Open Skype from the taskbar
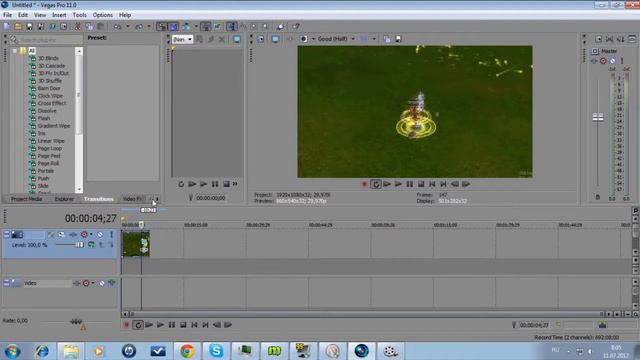Screen dimensions: 640x360 [x=216, y=351]
